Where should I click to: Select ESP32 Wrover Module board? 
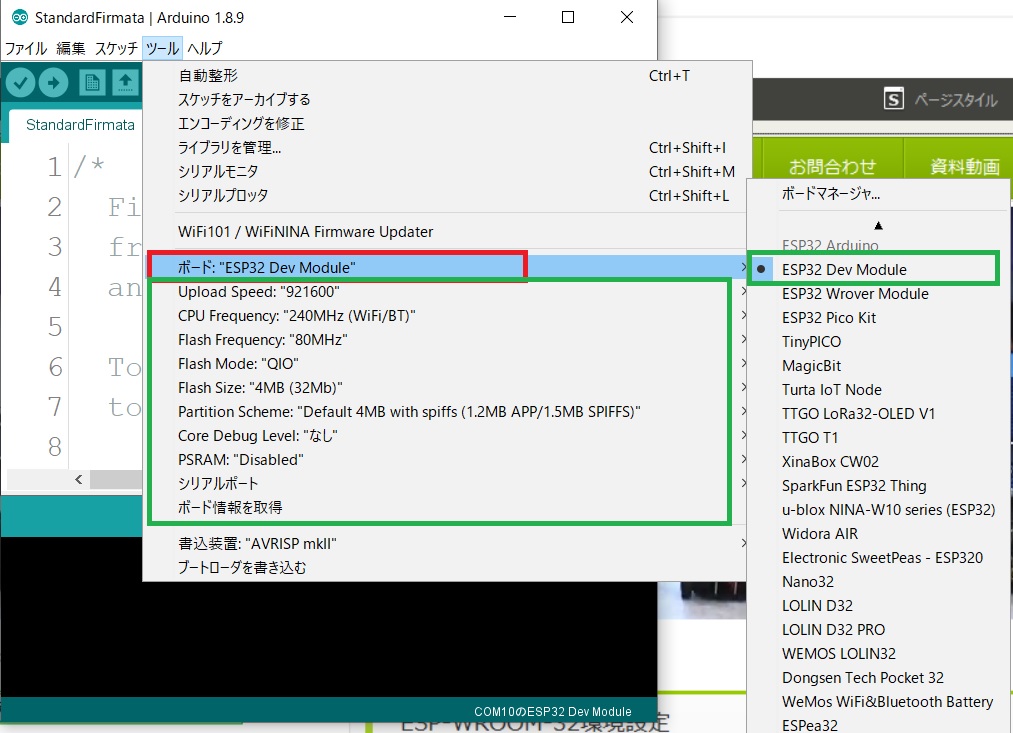pos(879,293)
